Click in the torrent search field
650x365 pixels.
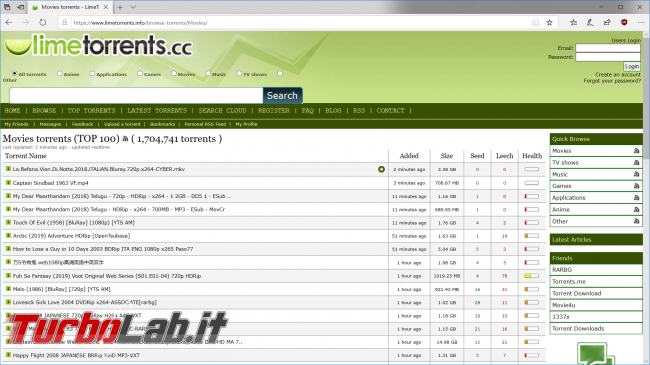(x=136, y=95)
